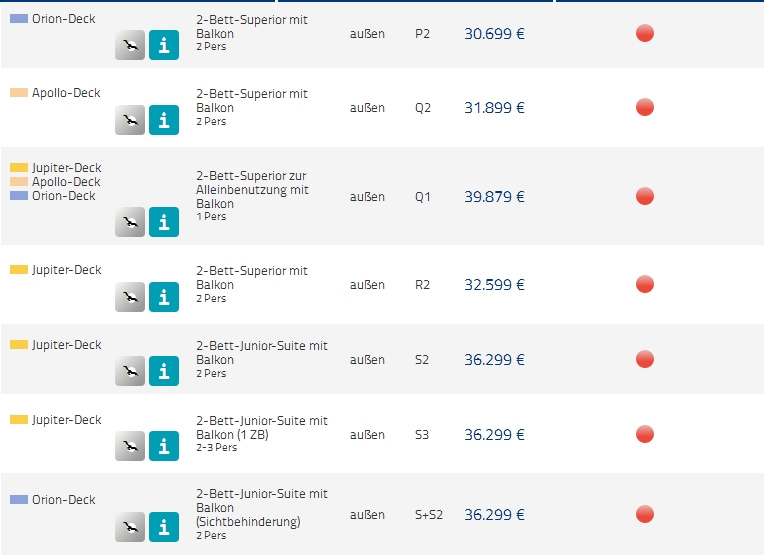Show info for the Q1 single-use cabin

164,222
